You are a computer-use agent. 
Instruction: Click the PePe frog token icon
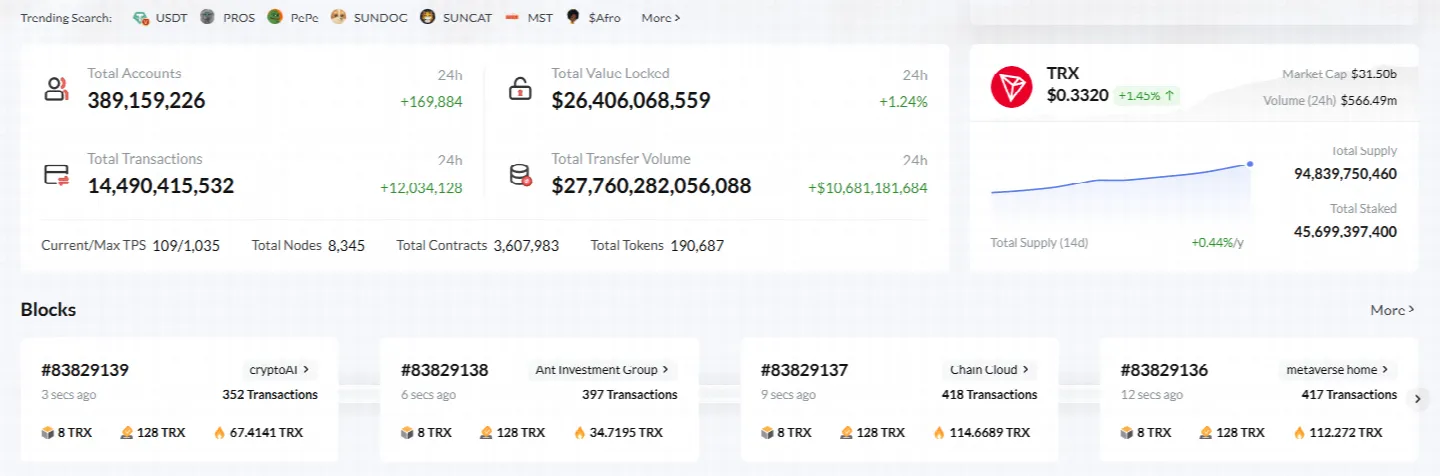[275, 17]
